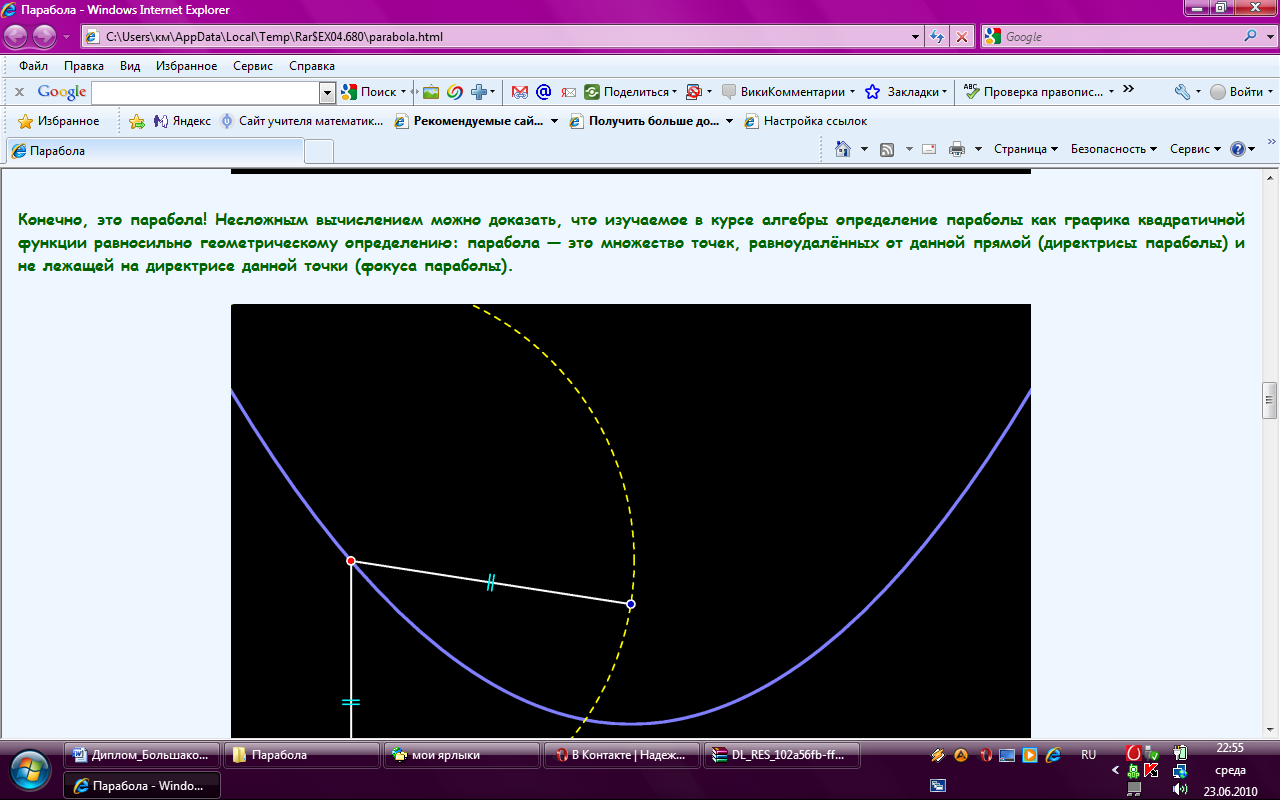Screen dimensions: 1280x800
Task: Click the RSS feeds icon
Action: click(887, 149)
